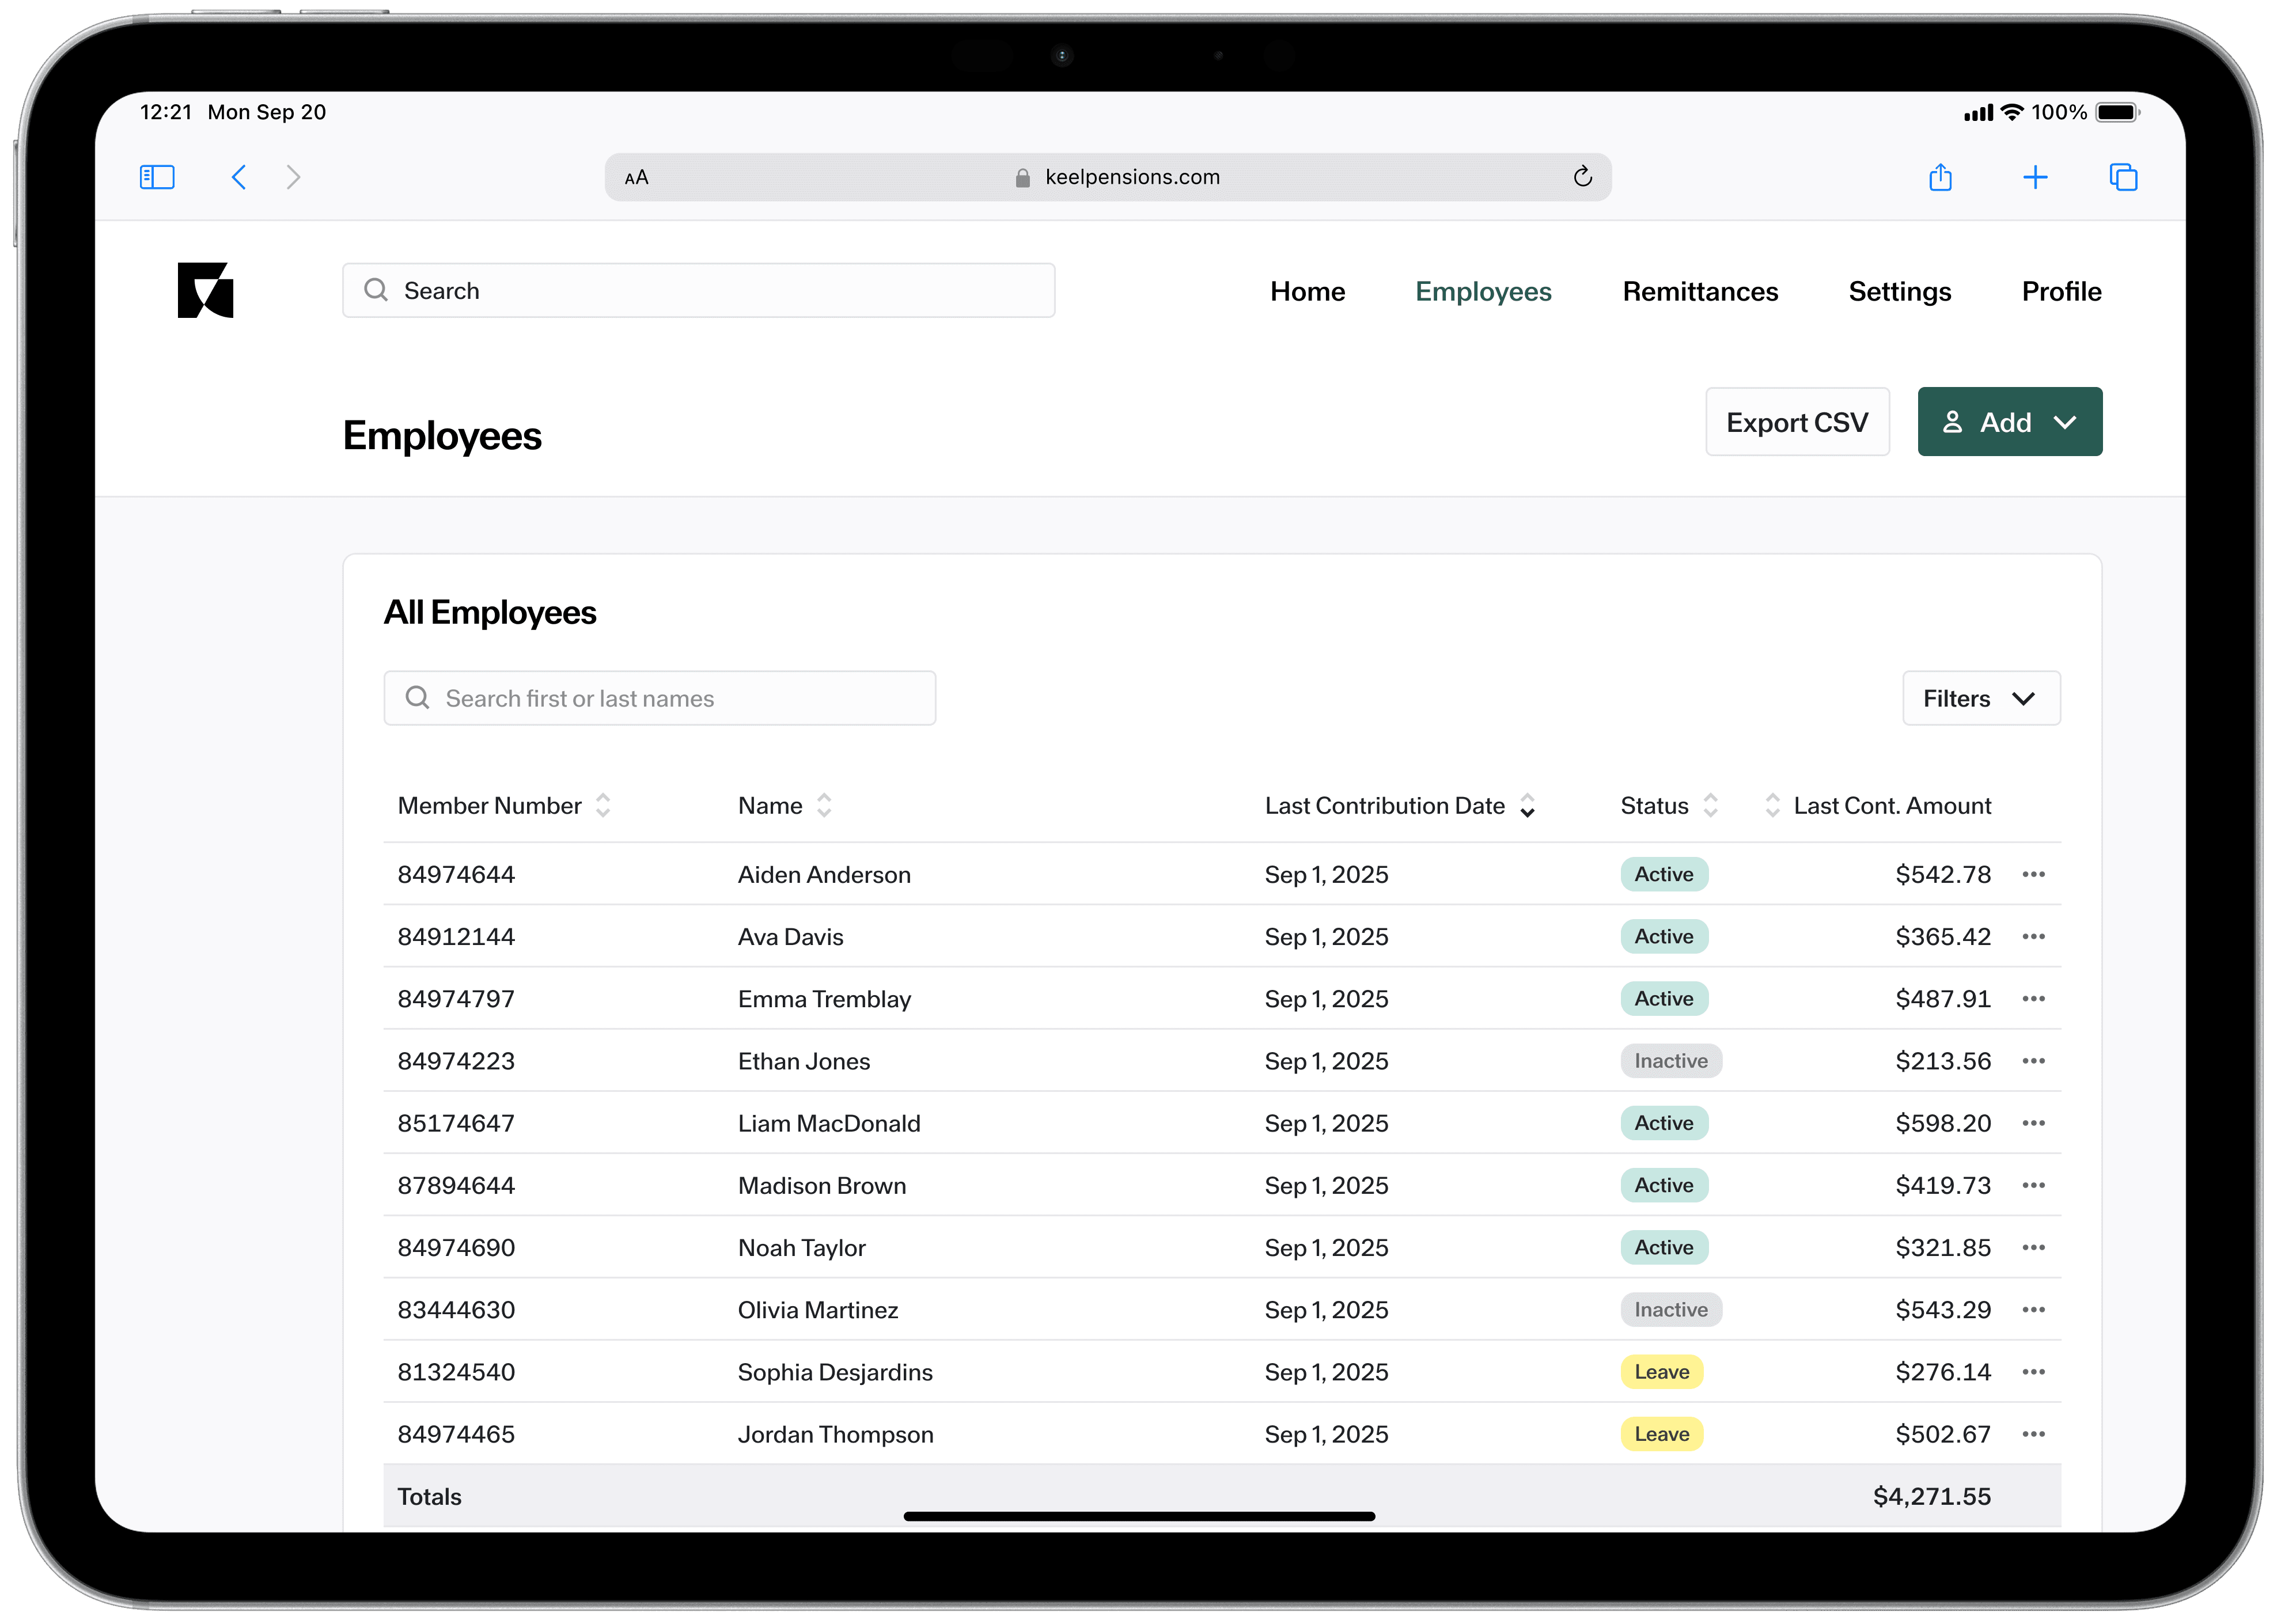Focus the Search first or last names field

(x=660, y=698)
